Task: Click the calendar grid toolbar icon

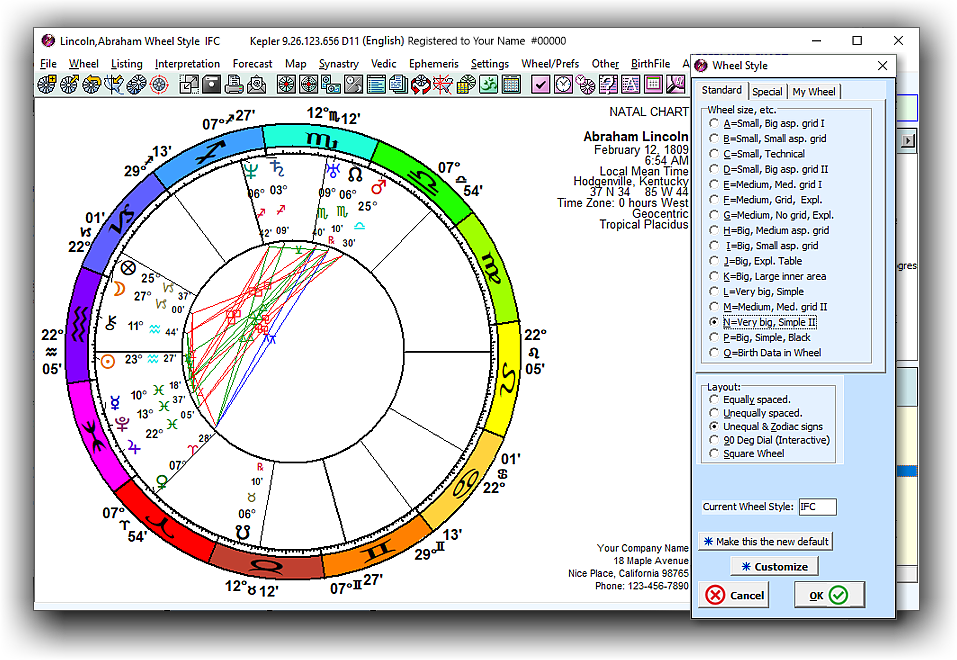Action: click(x=511, y=85)
